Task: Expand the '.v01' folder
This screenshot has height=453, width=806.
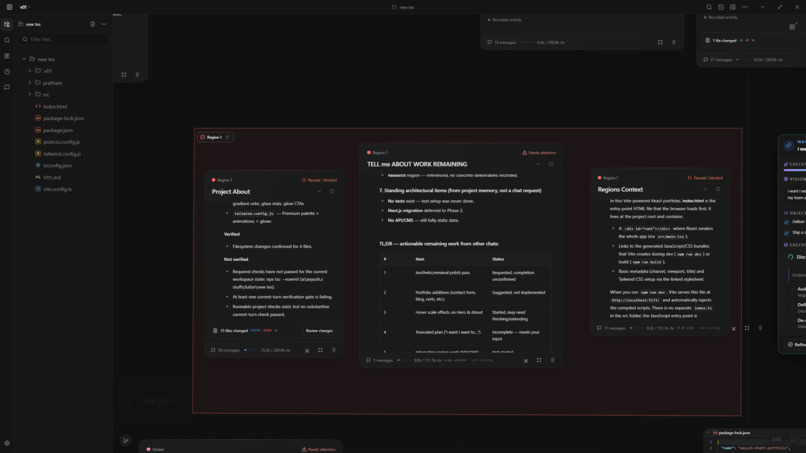Action: (30, 71)
